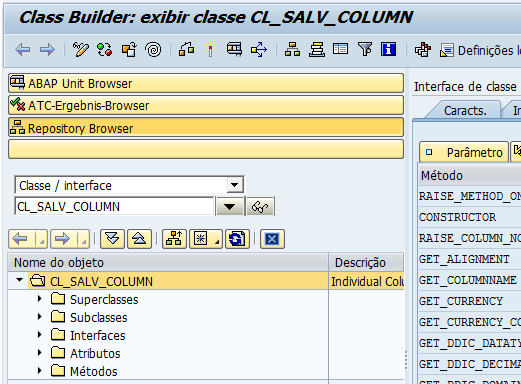
Task: Open the Classe / interface dropdown
Action: 235,185
